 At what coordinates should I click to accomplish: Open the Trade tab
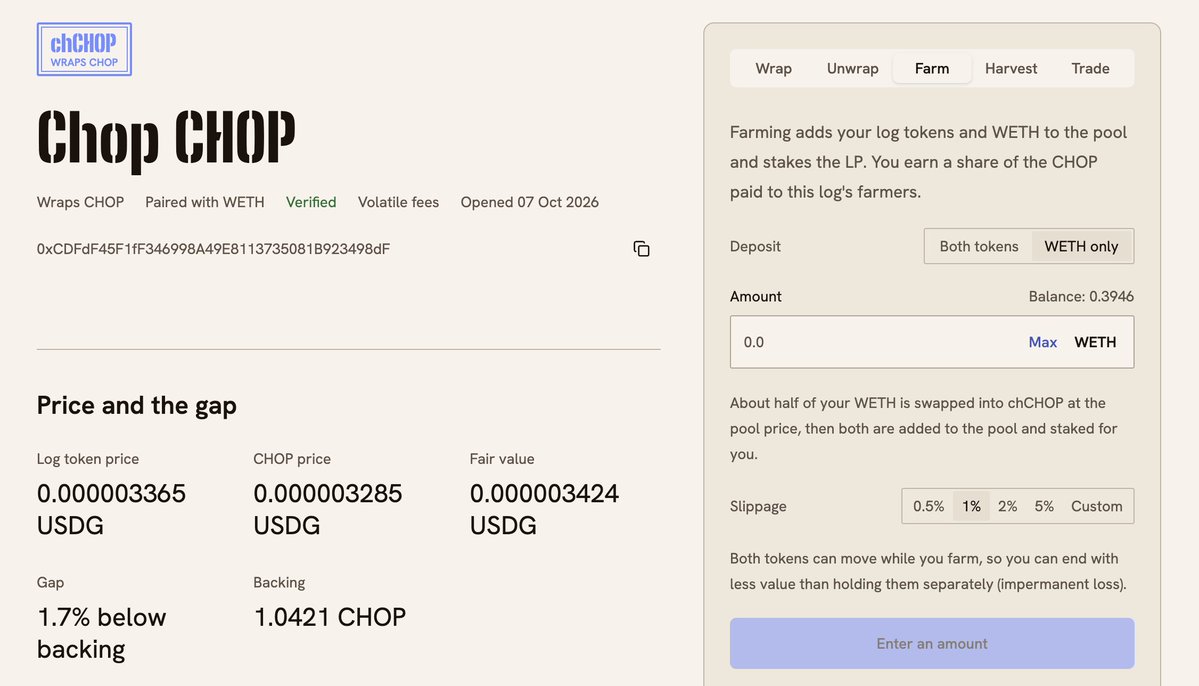1090,68
